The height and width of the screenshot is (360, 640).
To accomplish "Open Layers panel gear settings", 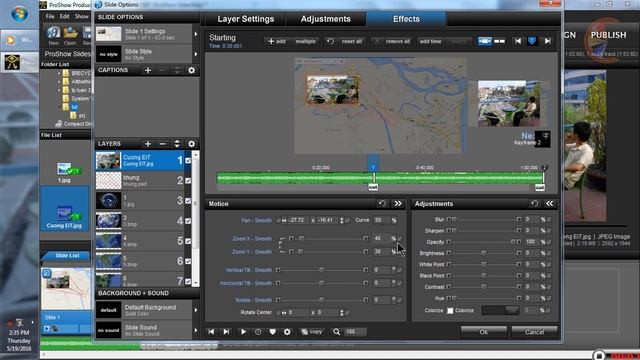I will pyautogui.click(x=191, y=144).
